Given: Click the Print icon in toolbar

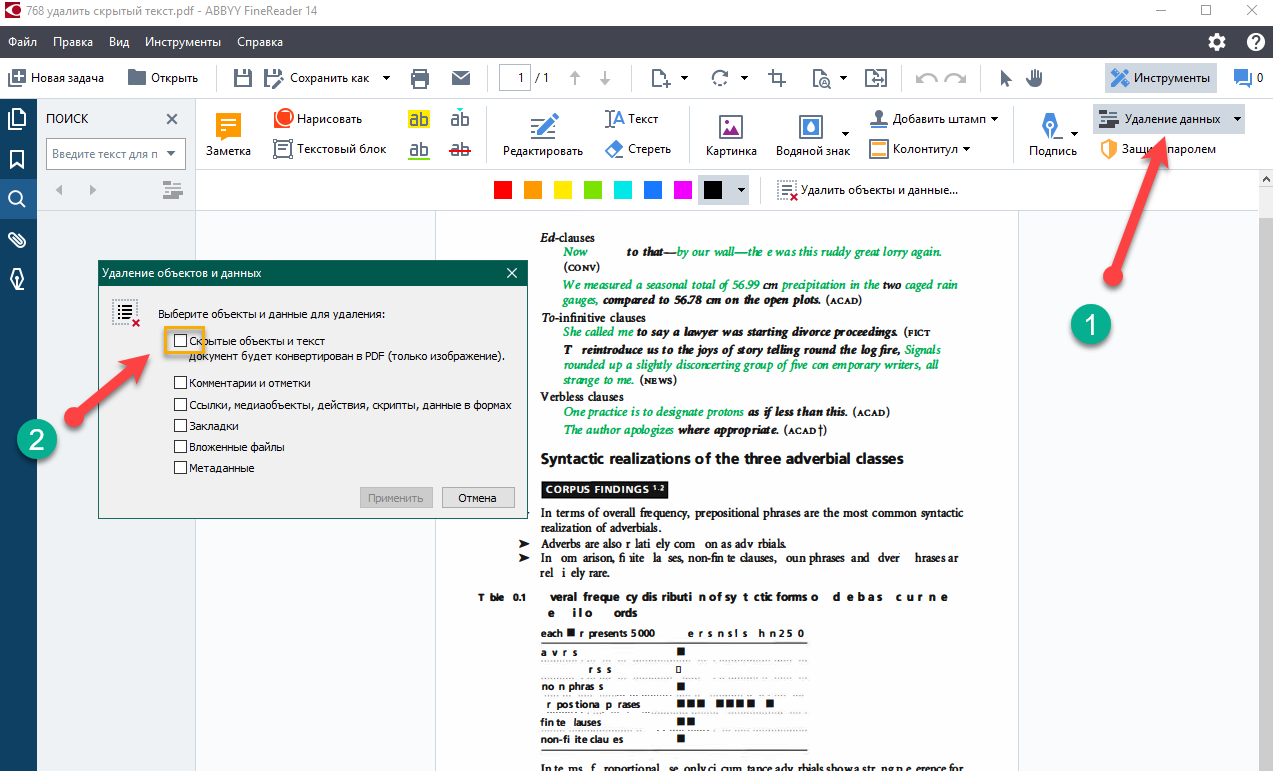Looking at the screenshot, I should point(420,78).
